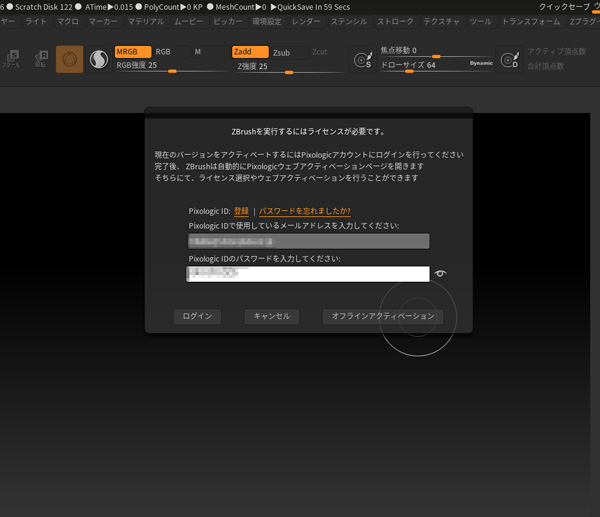This screenshot has width=600, height=517.
Task: Toggle the M material mode button
Action: click(x=210, y=52)
